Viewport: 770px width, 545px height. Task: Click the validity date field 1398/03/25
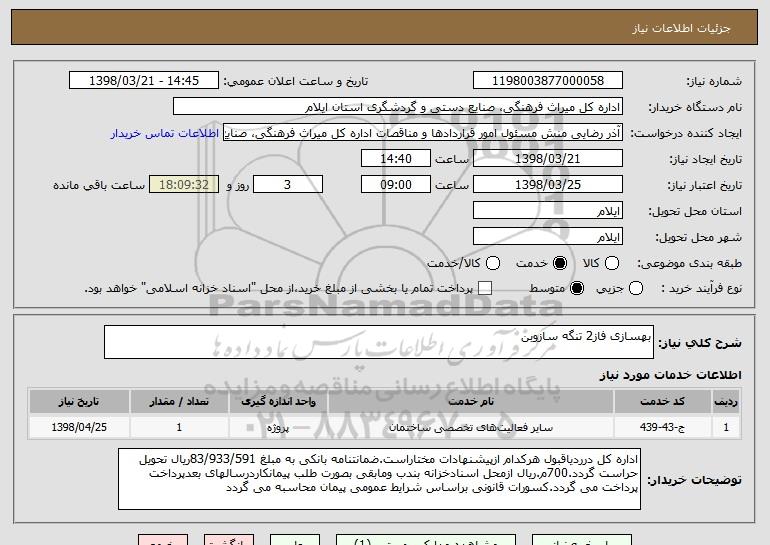point(548,185)
